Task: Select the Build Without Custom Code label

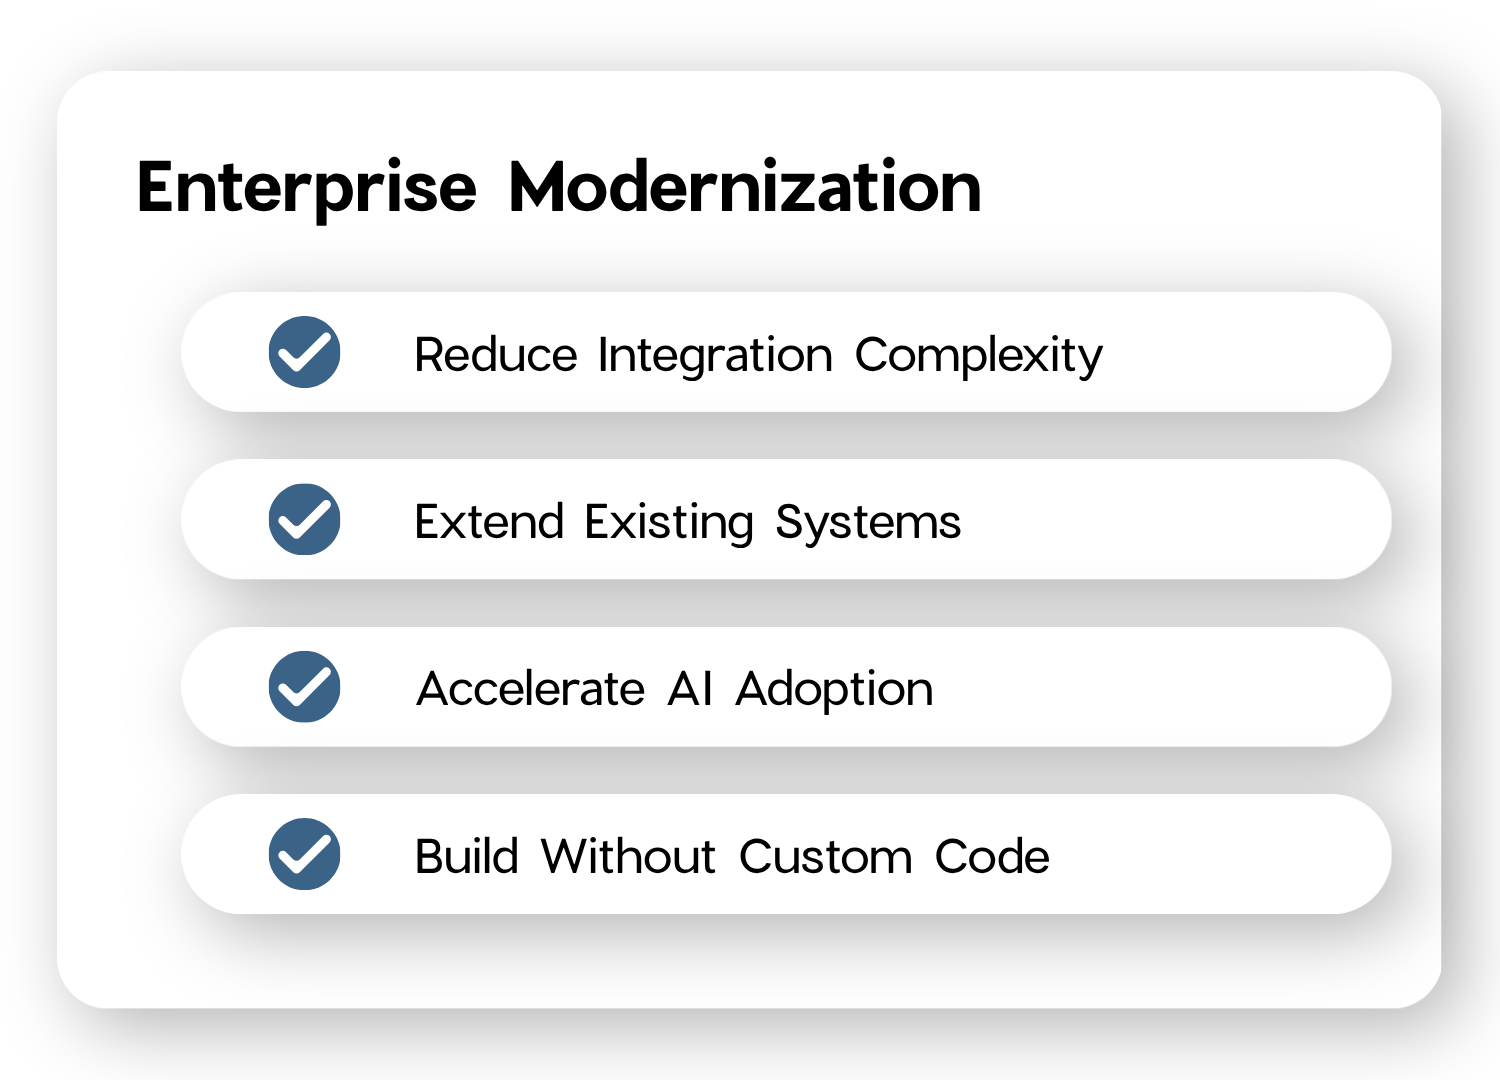Action: (x=732, y=857)
